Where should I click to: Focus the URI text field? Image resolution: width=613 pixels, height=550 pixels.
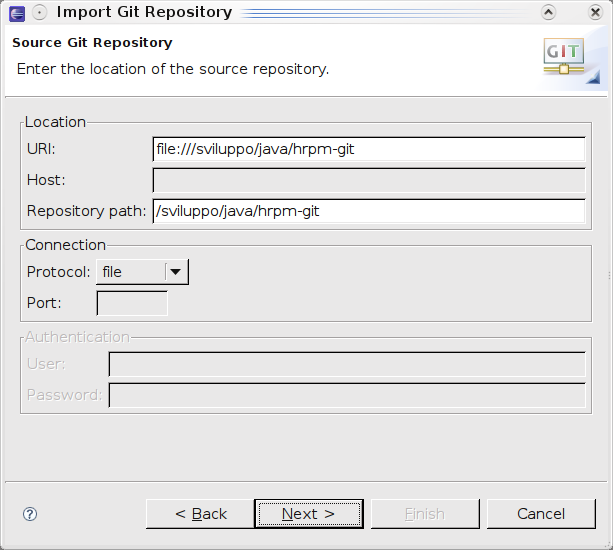coord(369,149)
